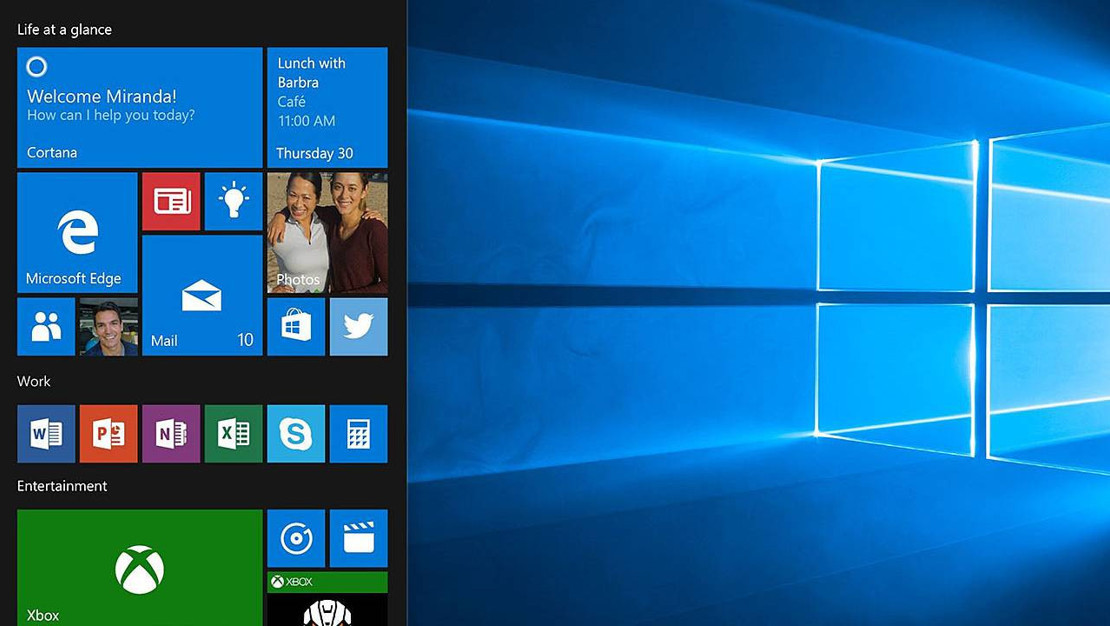Viewport: 1110px width, 626px height.
Task: Open the pinned contact photo tile
Action: 108,326
